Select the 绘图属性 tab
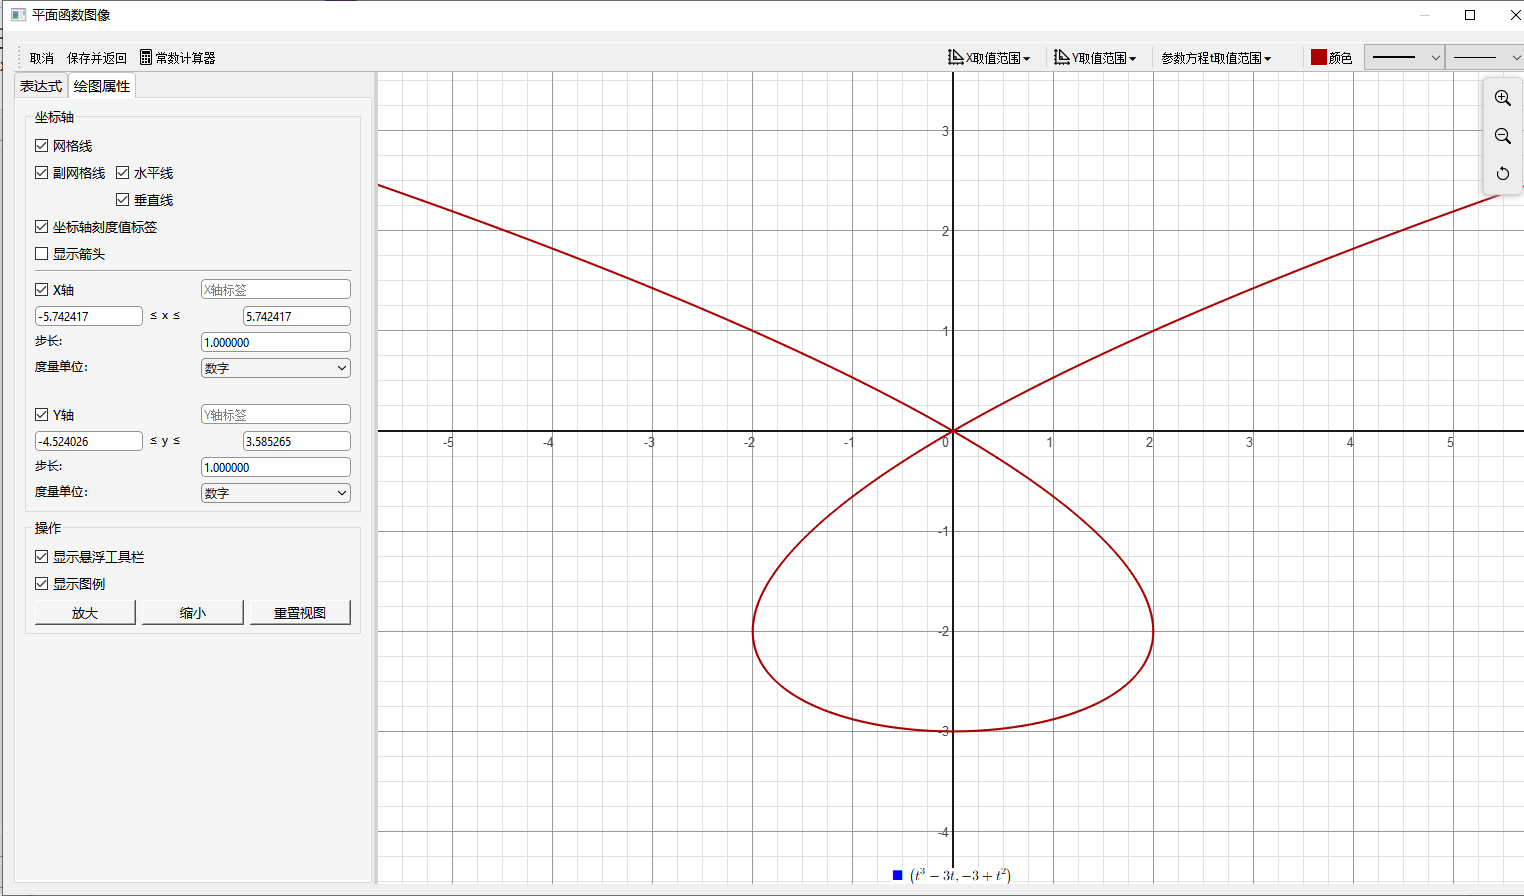1524x896 pixels. pyautogui.click(x=102, y=86)
